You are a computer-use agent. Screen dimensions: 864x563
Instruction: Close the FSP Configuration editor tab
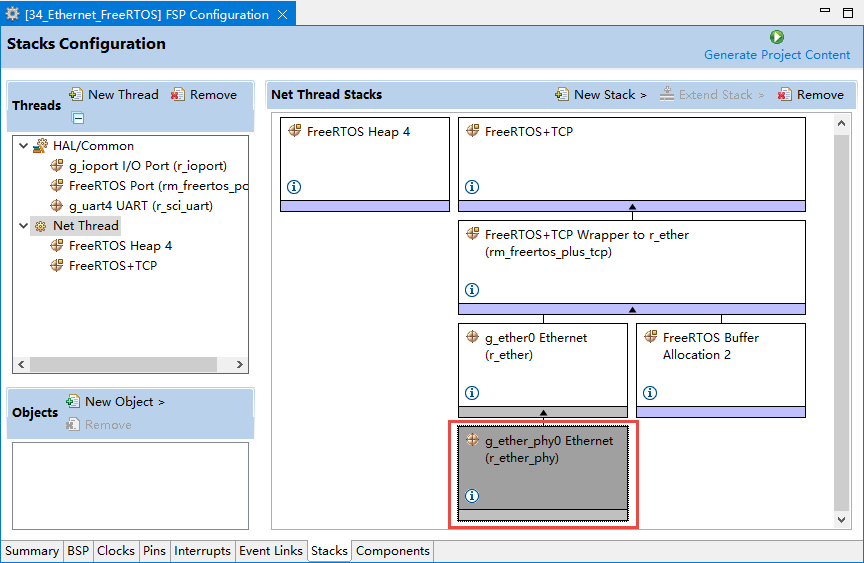(282, 15)
